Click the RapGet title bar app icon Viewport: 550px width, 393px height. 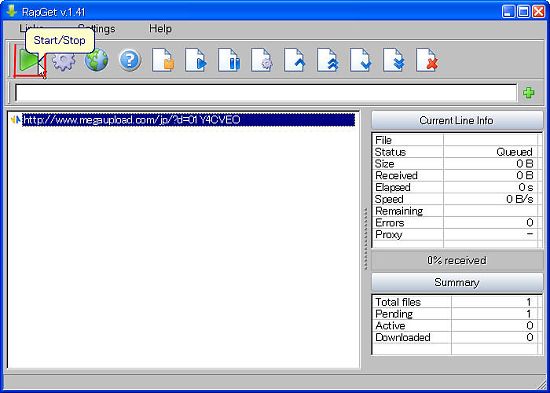12,11
